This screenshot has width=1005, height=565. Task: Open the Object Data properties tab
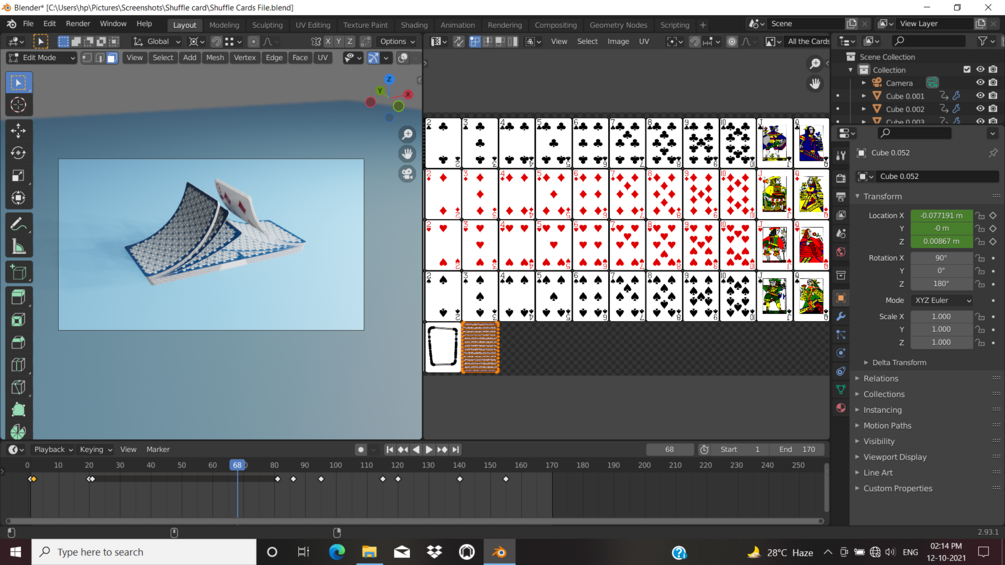tap(841, 389)
